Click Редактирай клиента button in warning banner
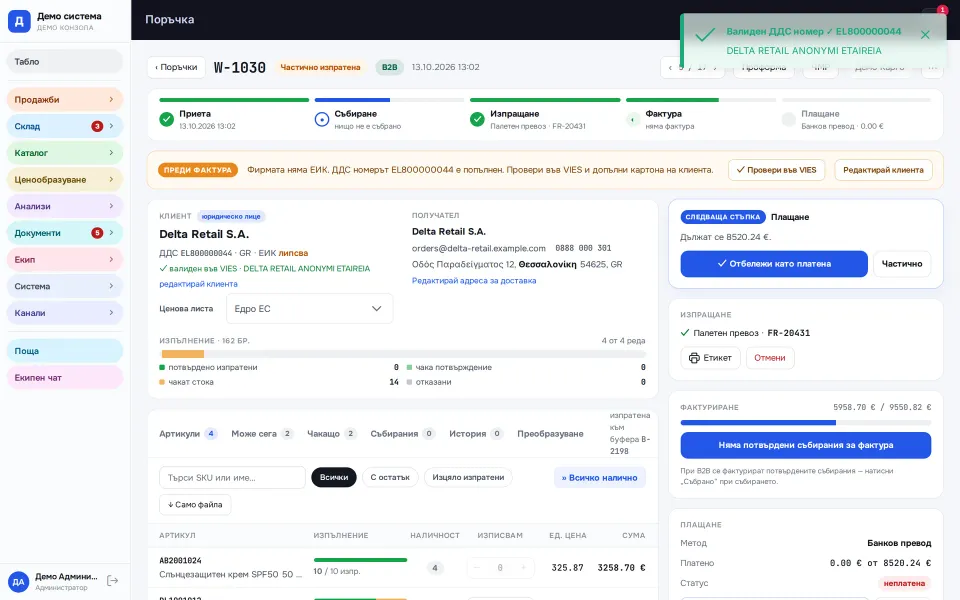The image size is (960, 600). [883, 170]
